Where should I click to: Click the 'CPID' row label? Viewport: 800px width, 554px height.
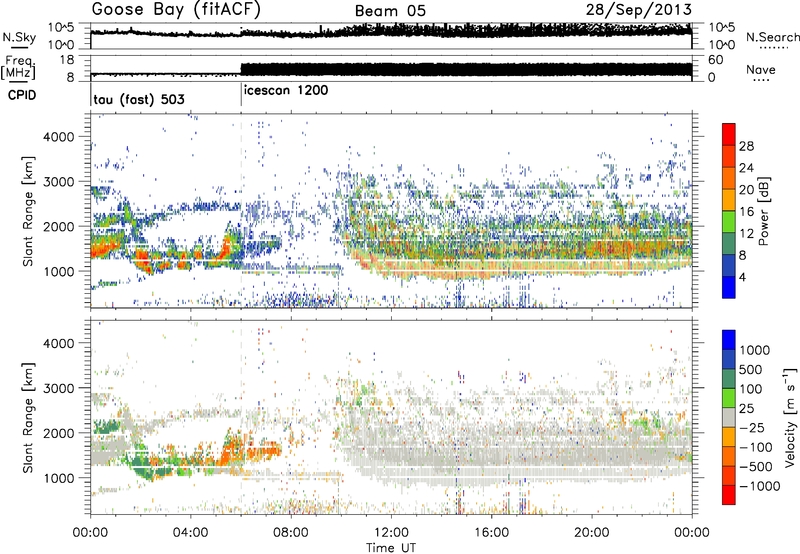tap(22, 95)
